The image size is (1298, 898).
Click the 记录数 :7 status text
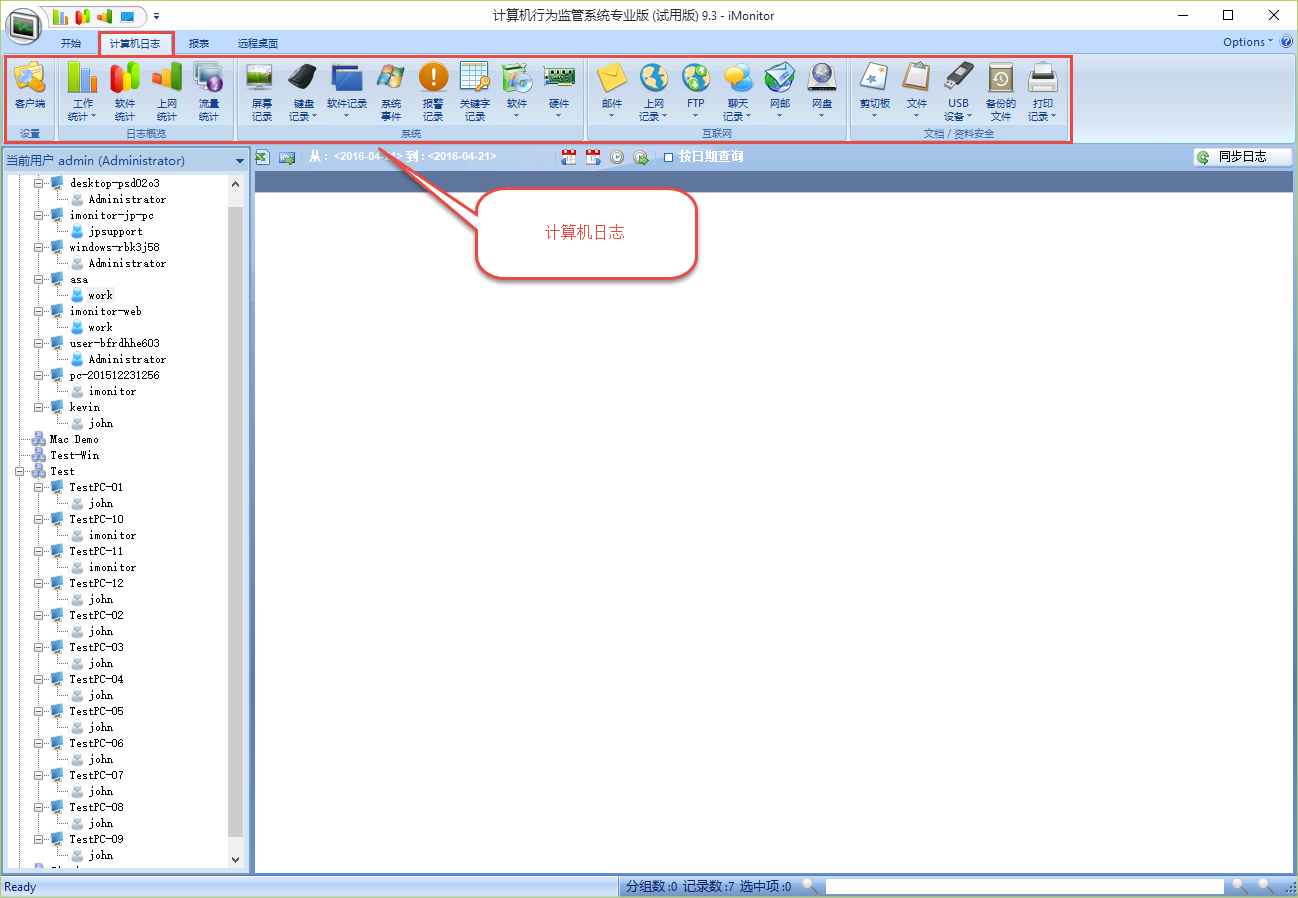tap(708, 887)
